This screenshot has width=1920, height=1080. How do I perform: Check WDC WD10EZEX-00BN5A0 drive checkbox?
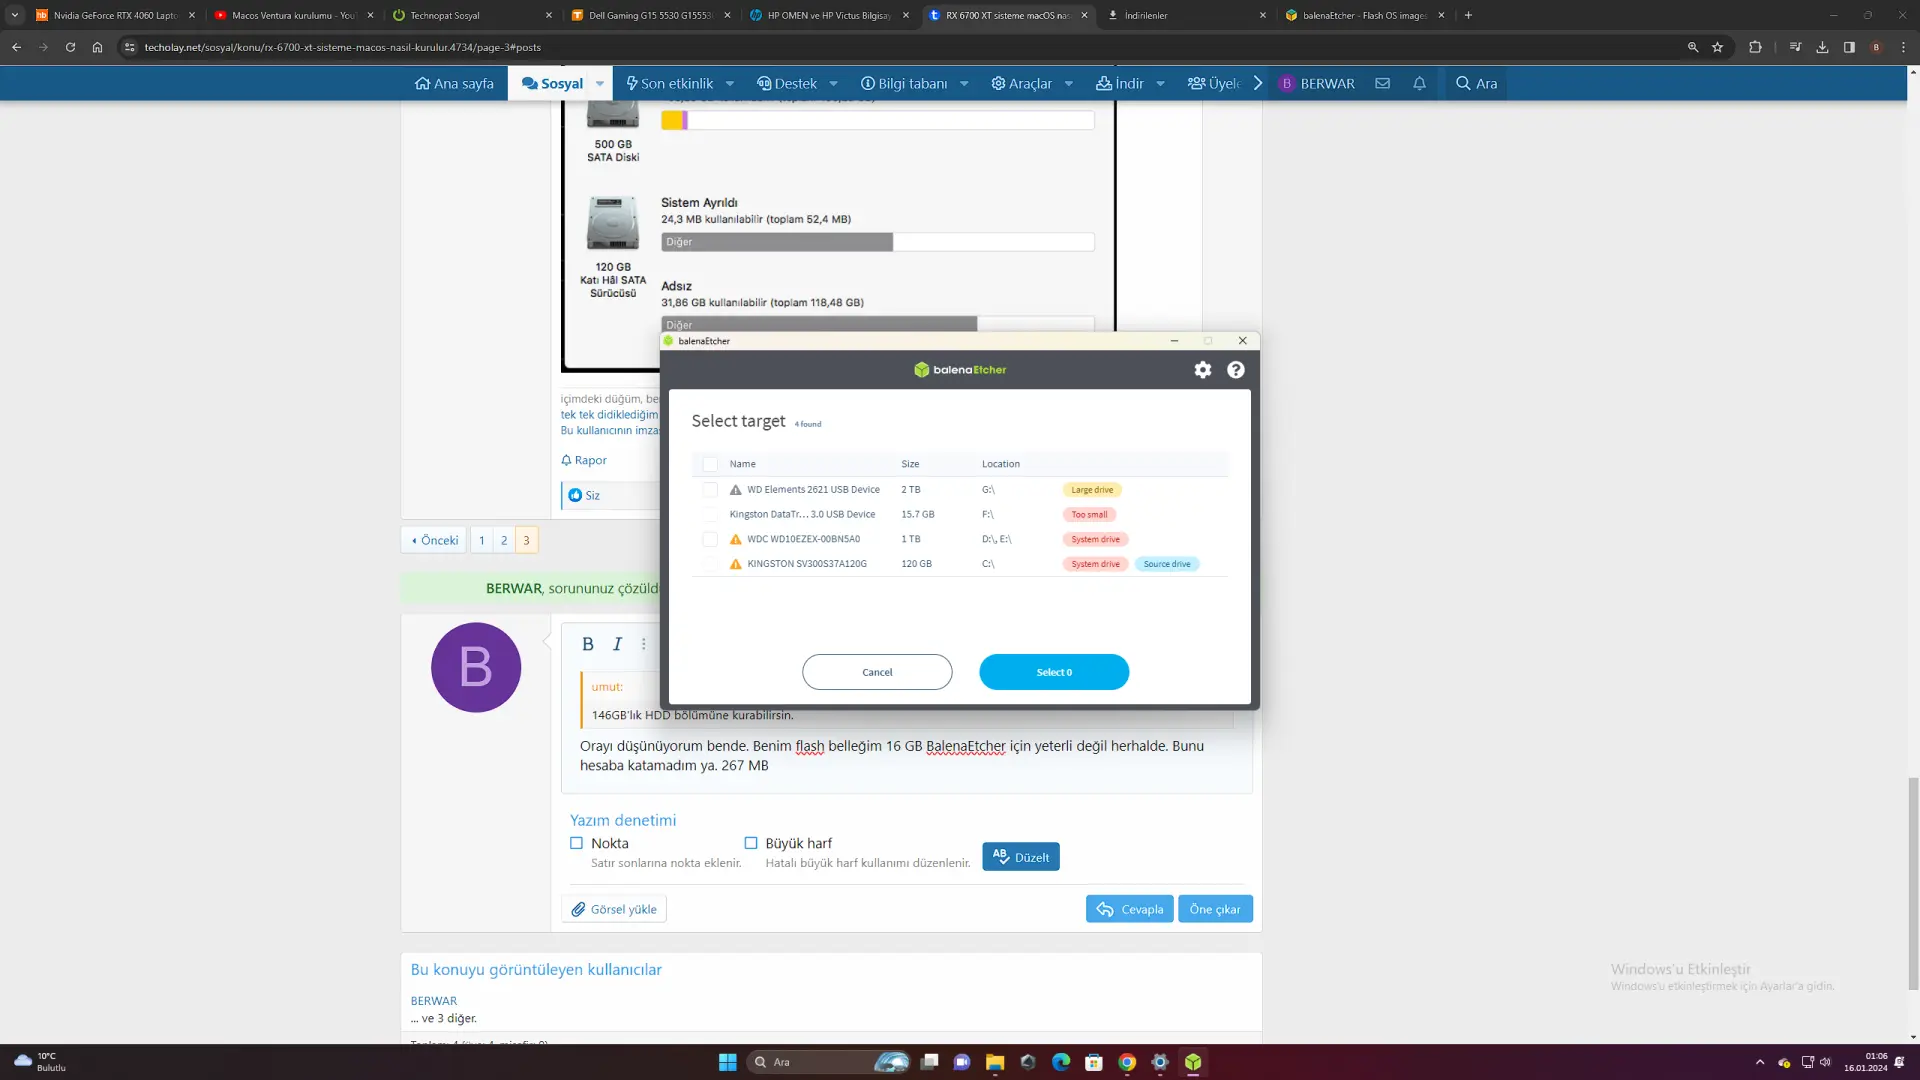click(710, 539)
